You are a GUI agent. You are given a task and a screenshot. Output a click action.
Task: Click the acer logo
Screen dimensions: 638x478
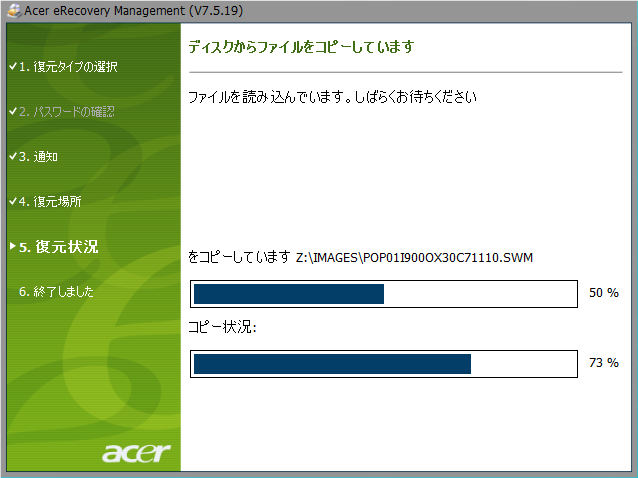pyautogui.click(x=136, y=452)
